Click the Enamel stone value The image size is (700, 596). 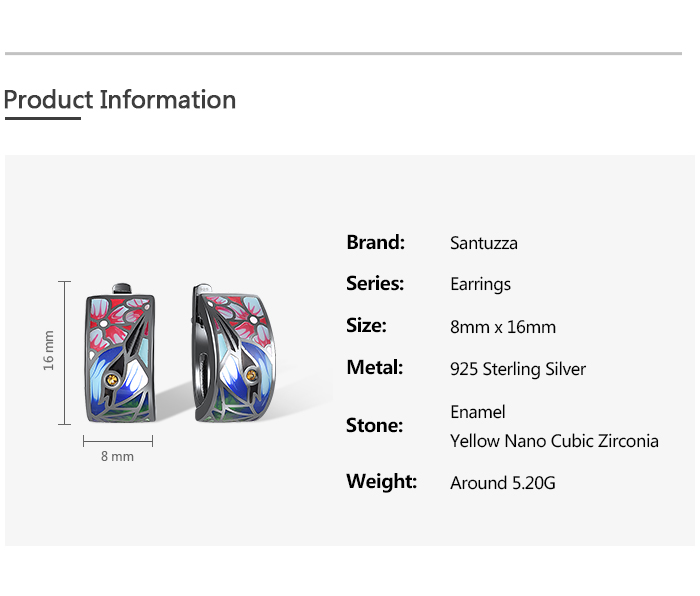pos(478,412)
